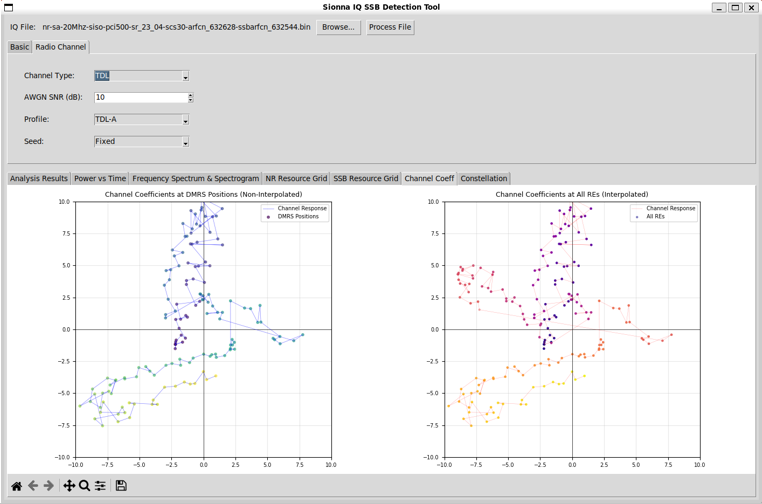
Task: Click the Browse... button
Action: pyautogui.click(x=338, y=27)
